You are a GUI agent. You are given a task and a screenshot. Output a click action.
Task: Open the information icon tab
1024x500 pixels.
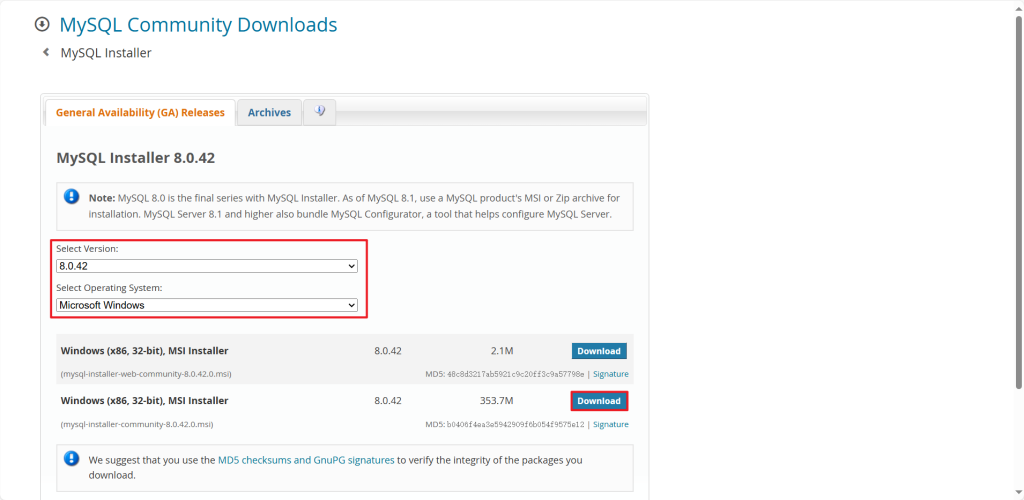319,112
